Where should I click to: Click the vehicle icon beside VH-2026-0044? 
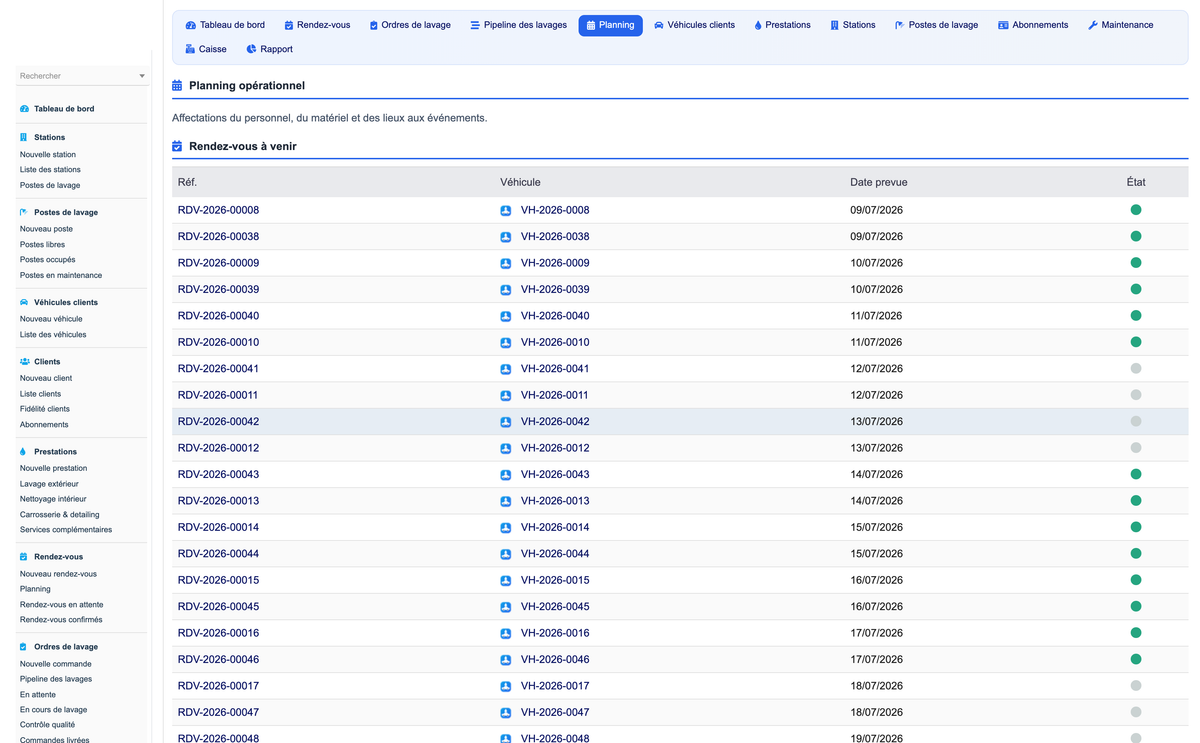pos(506,554)
